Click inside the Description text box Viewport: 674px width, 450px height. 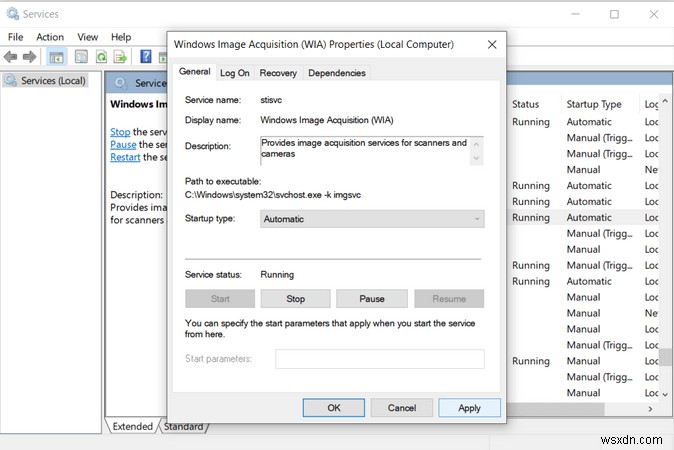tap(365, 150)
